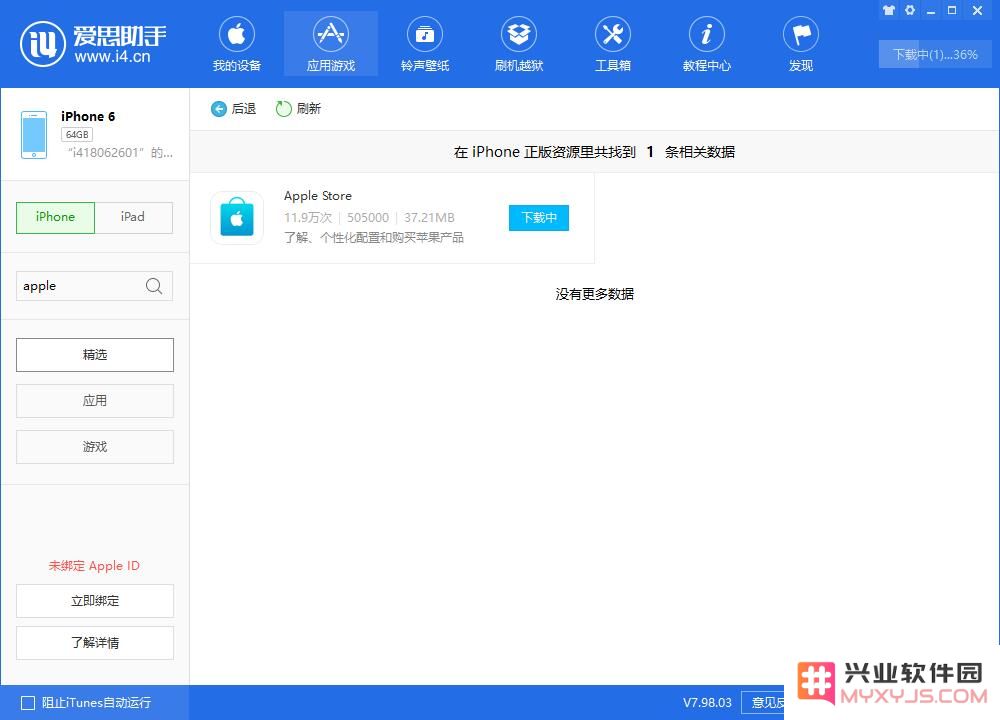Select the 精选 featured category
Screen dimensions: 1000x720
[95, 355]
